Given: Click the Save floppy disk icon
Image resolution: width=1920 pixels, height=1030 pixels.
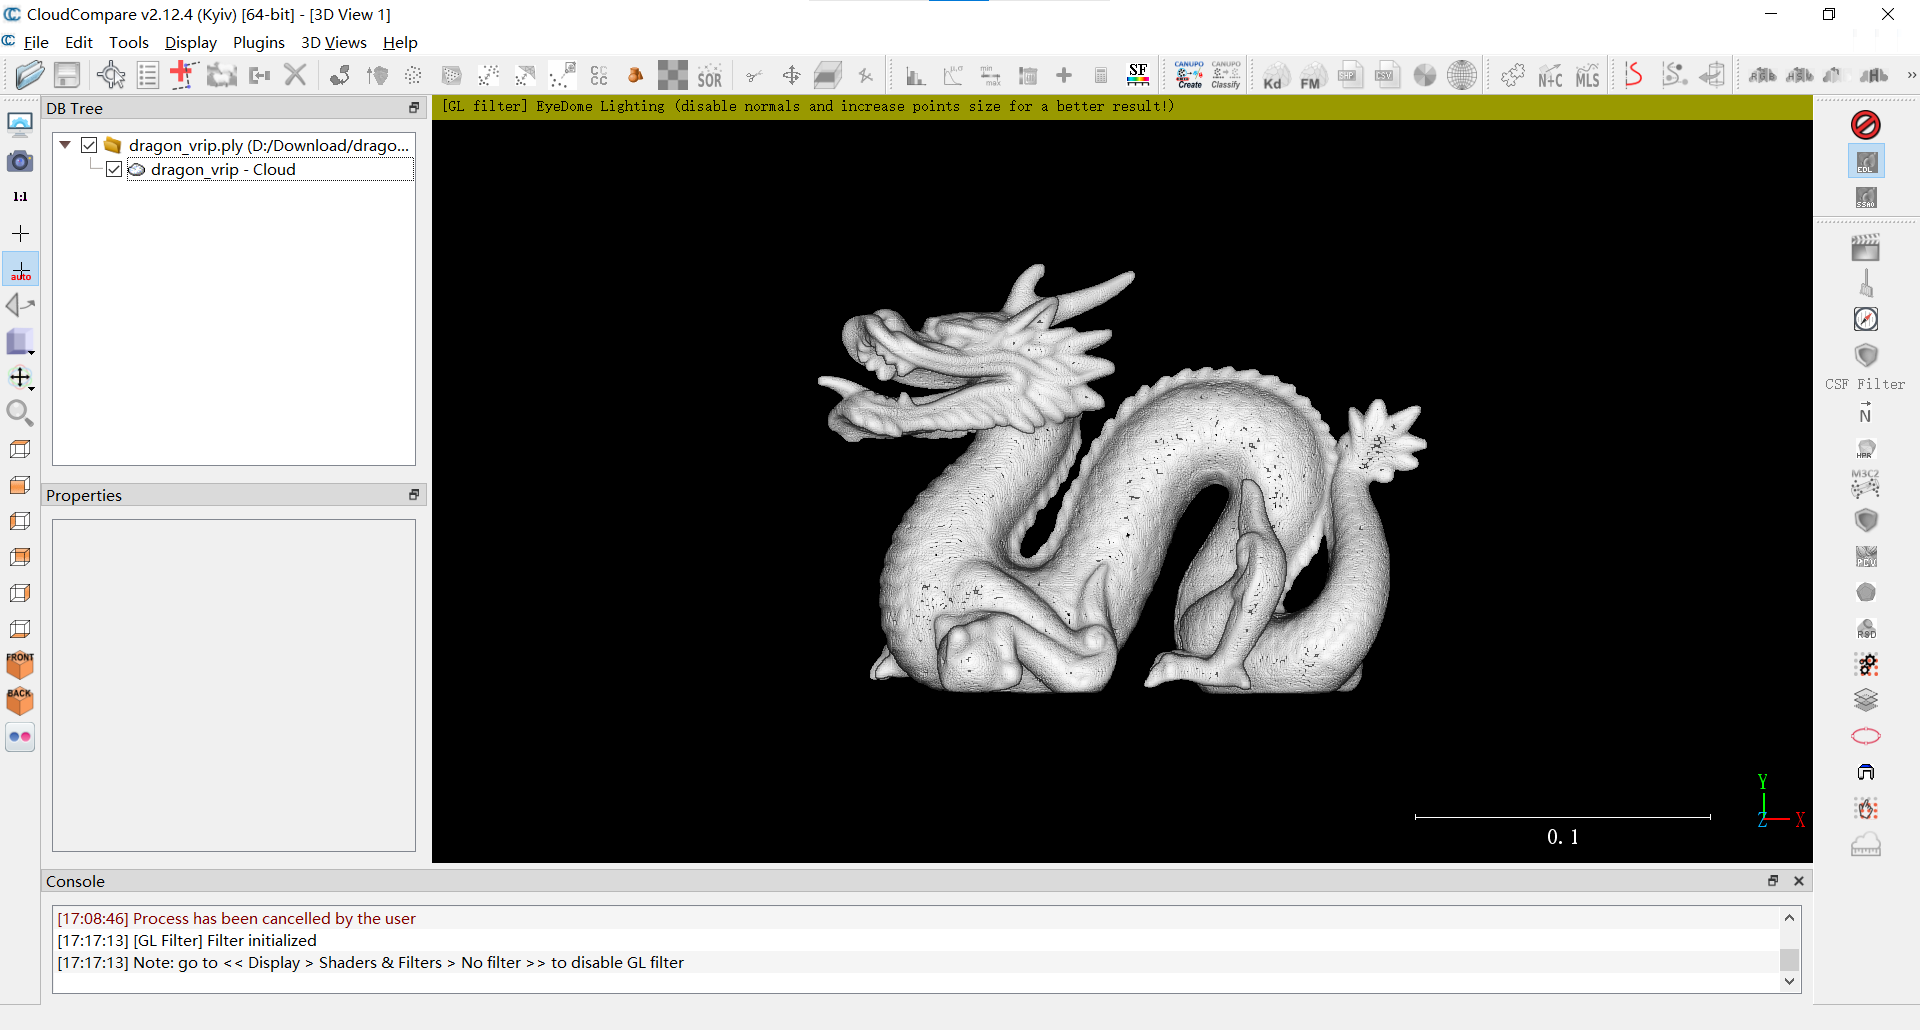Looking at the screenshot, I should [67, 75].
